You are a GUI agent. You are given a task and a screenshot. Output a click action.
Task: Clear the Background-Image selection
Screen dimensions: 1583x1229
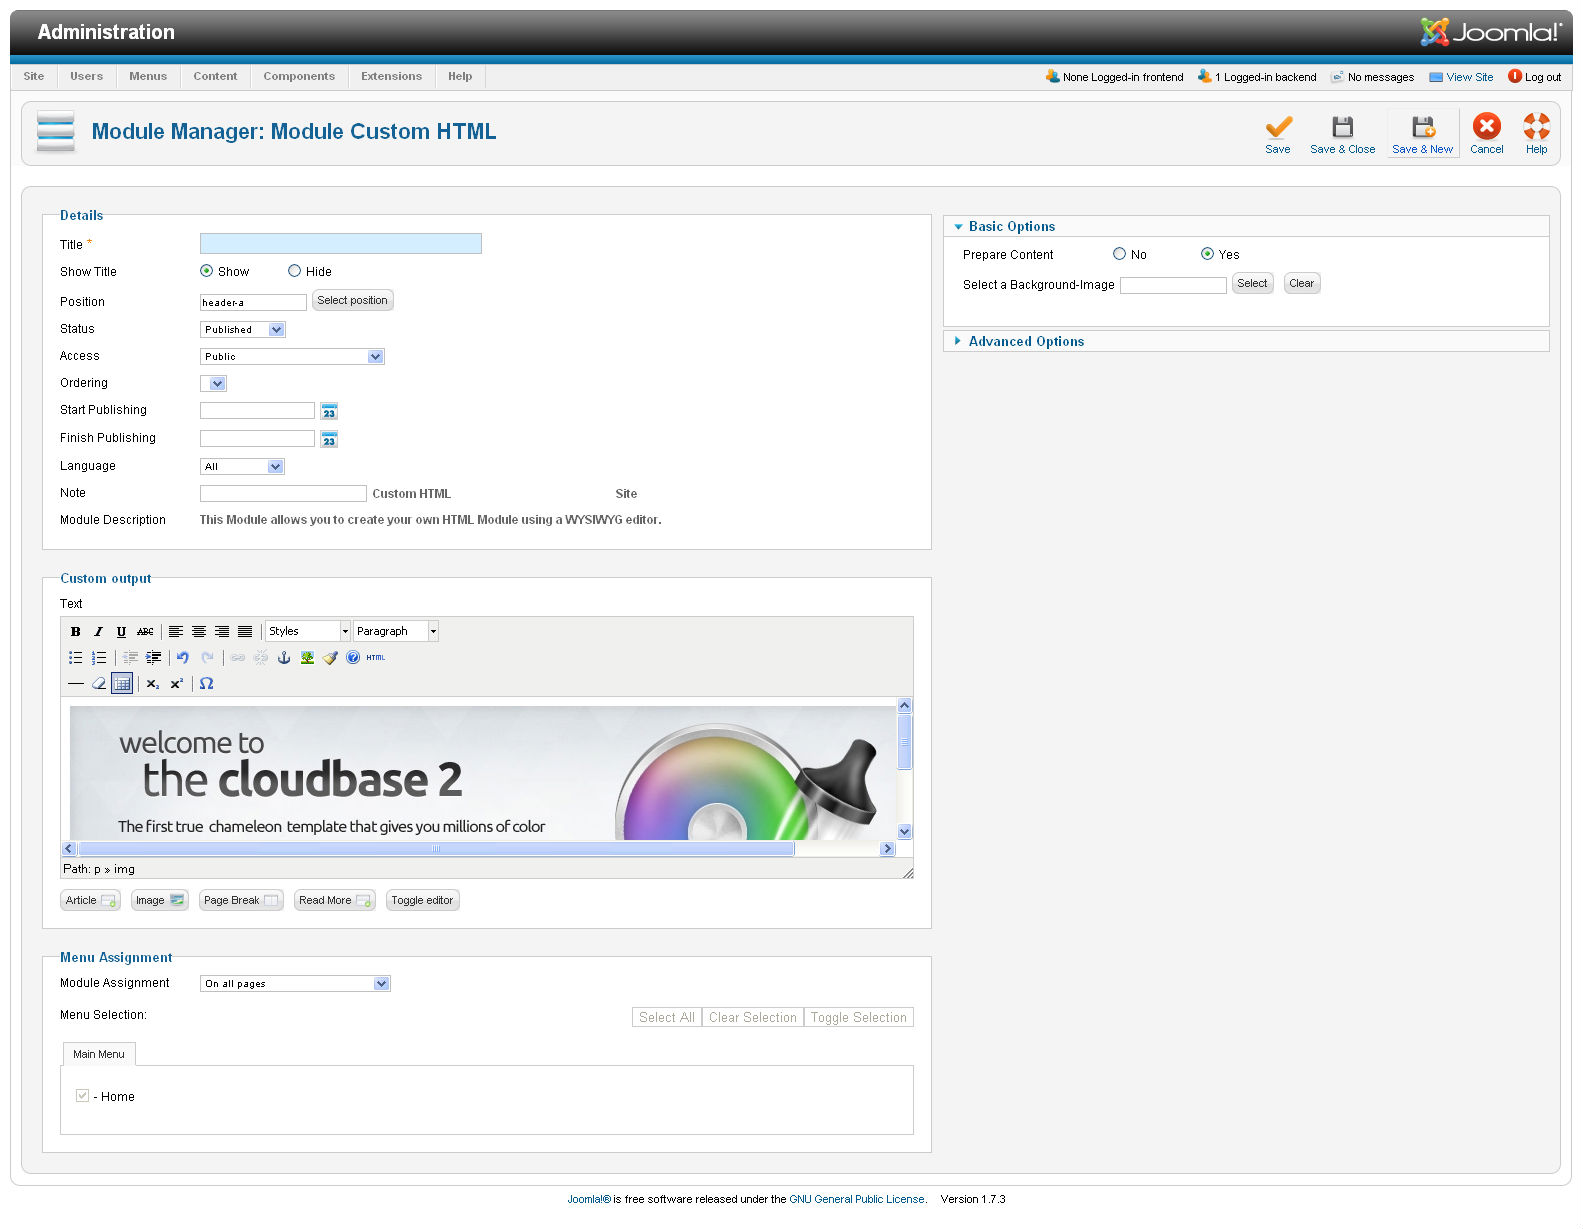1302,284
